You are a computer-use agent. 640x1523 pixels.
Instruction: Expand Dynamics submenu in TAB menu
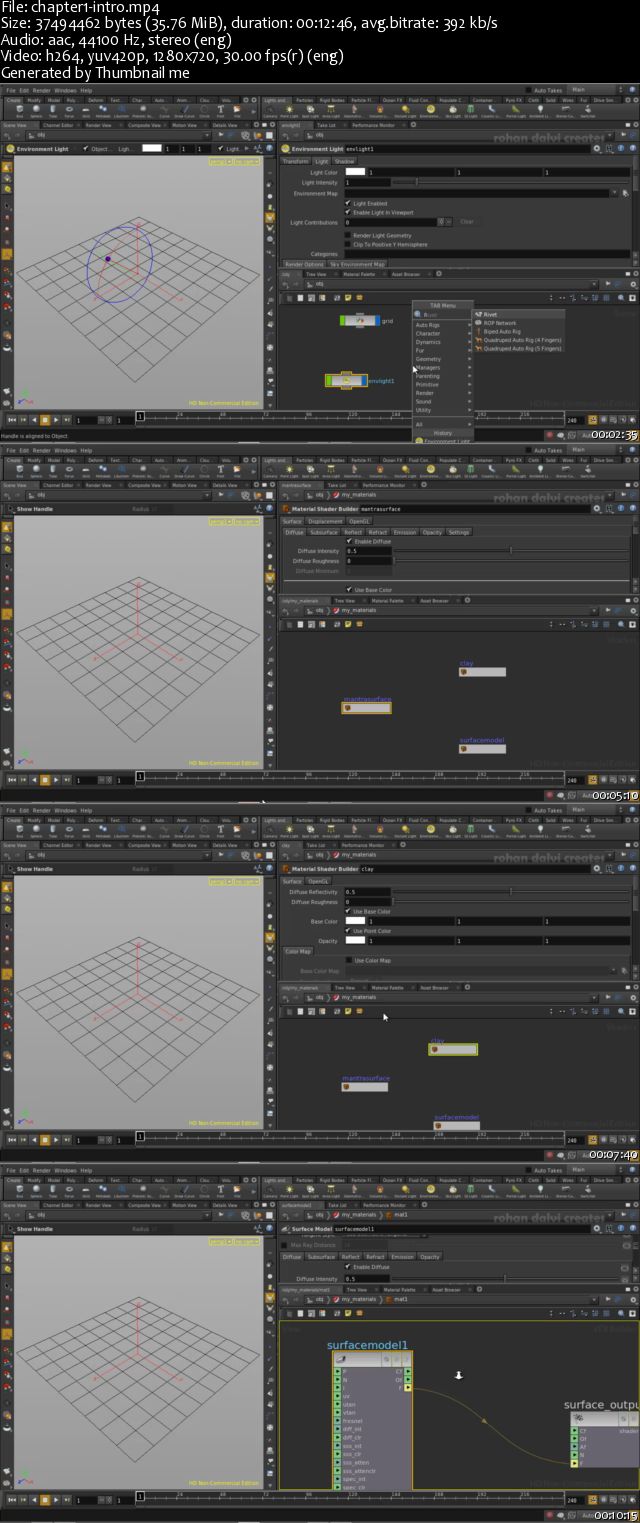coord(443,342)
